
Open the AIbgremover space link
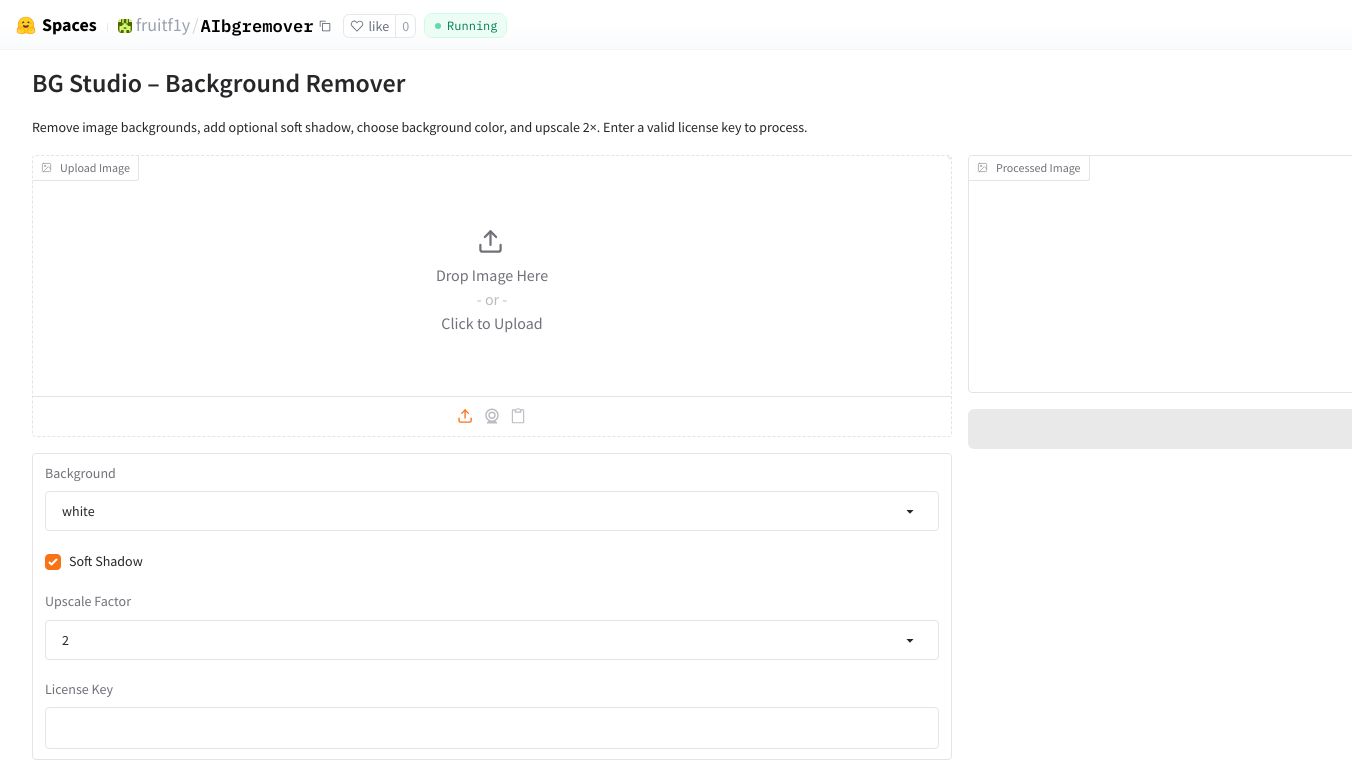(x=256, y=26)
